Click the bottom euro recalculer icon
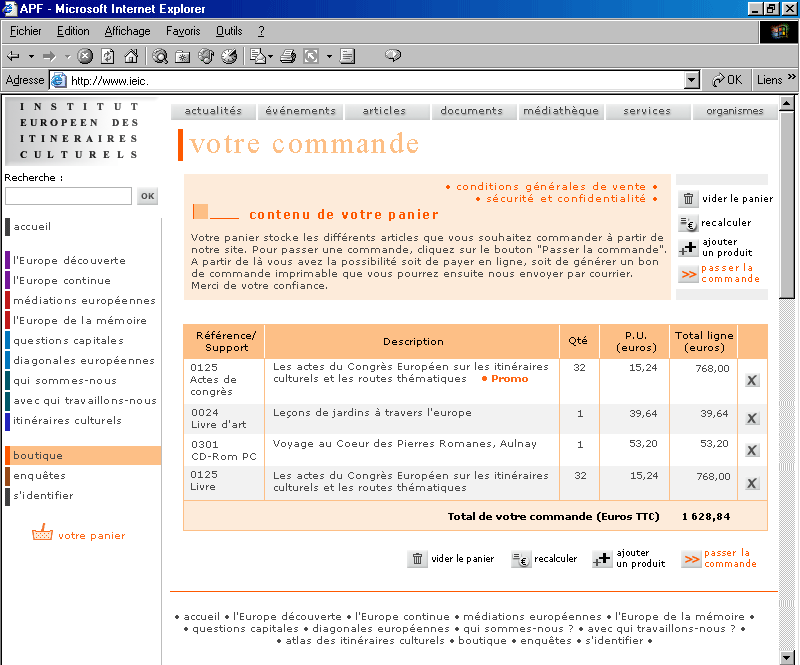 pyautogui.click(x=521, y=559)
